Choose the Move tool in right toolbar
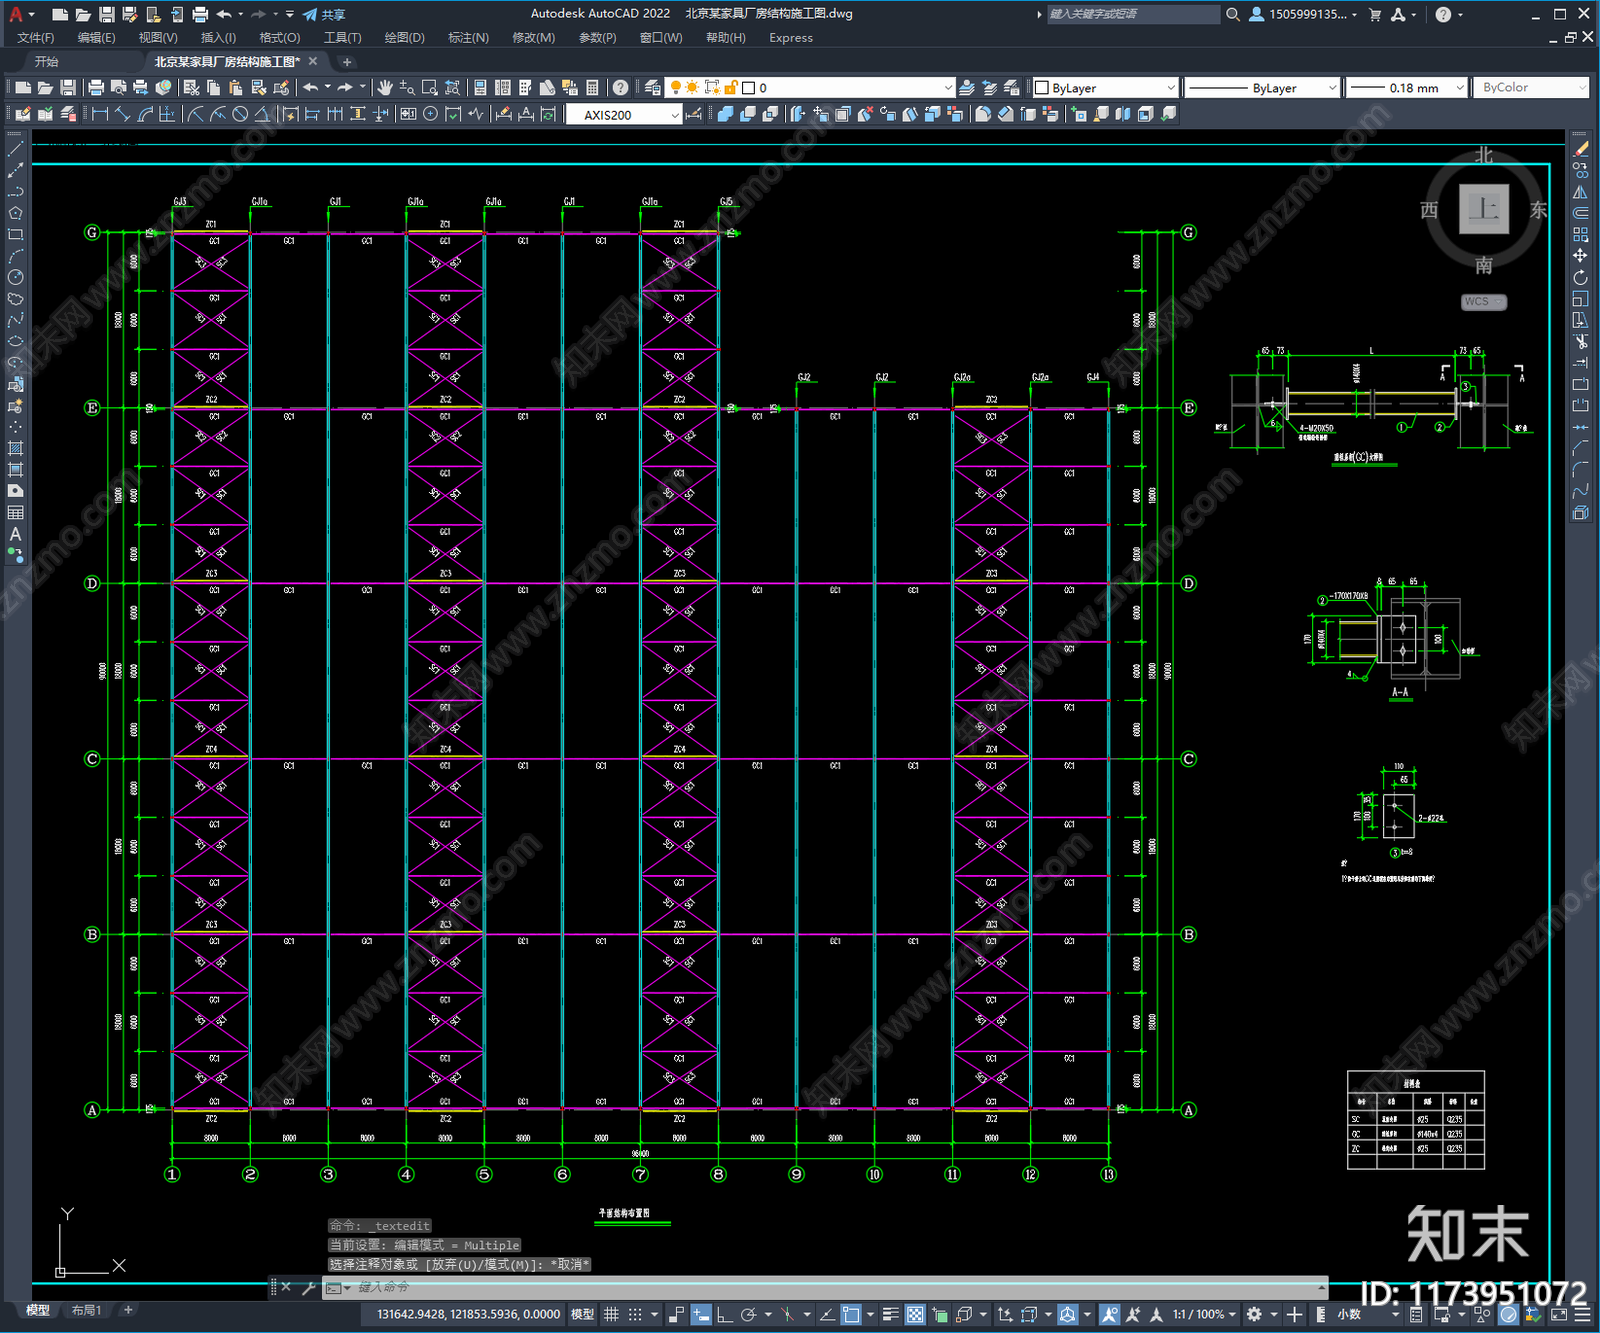1600x1333 pixels. [1580, 256]
